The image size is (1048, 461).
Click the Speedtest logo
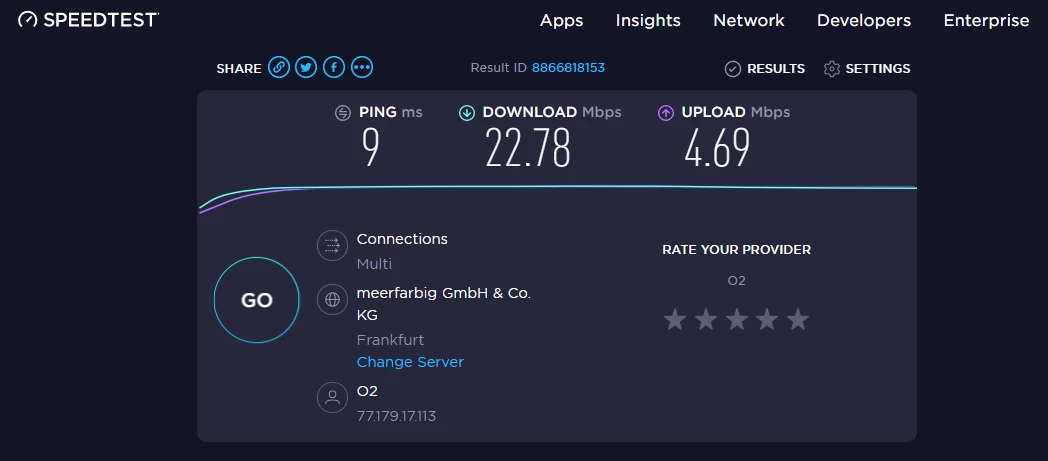tap(89, 20)
